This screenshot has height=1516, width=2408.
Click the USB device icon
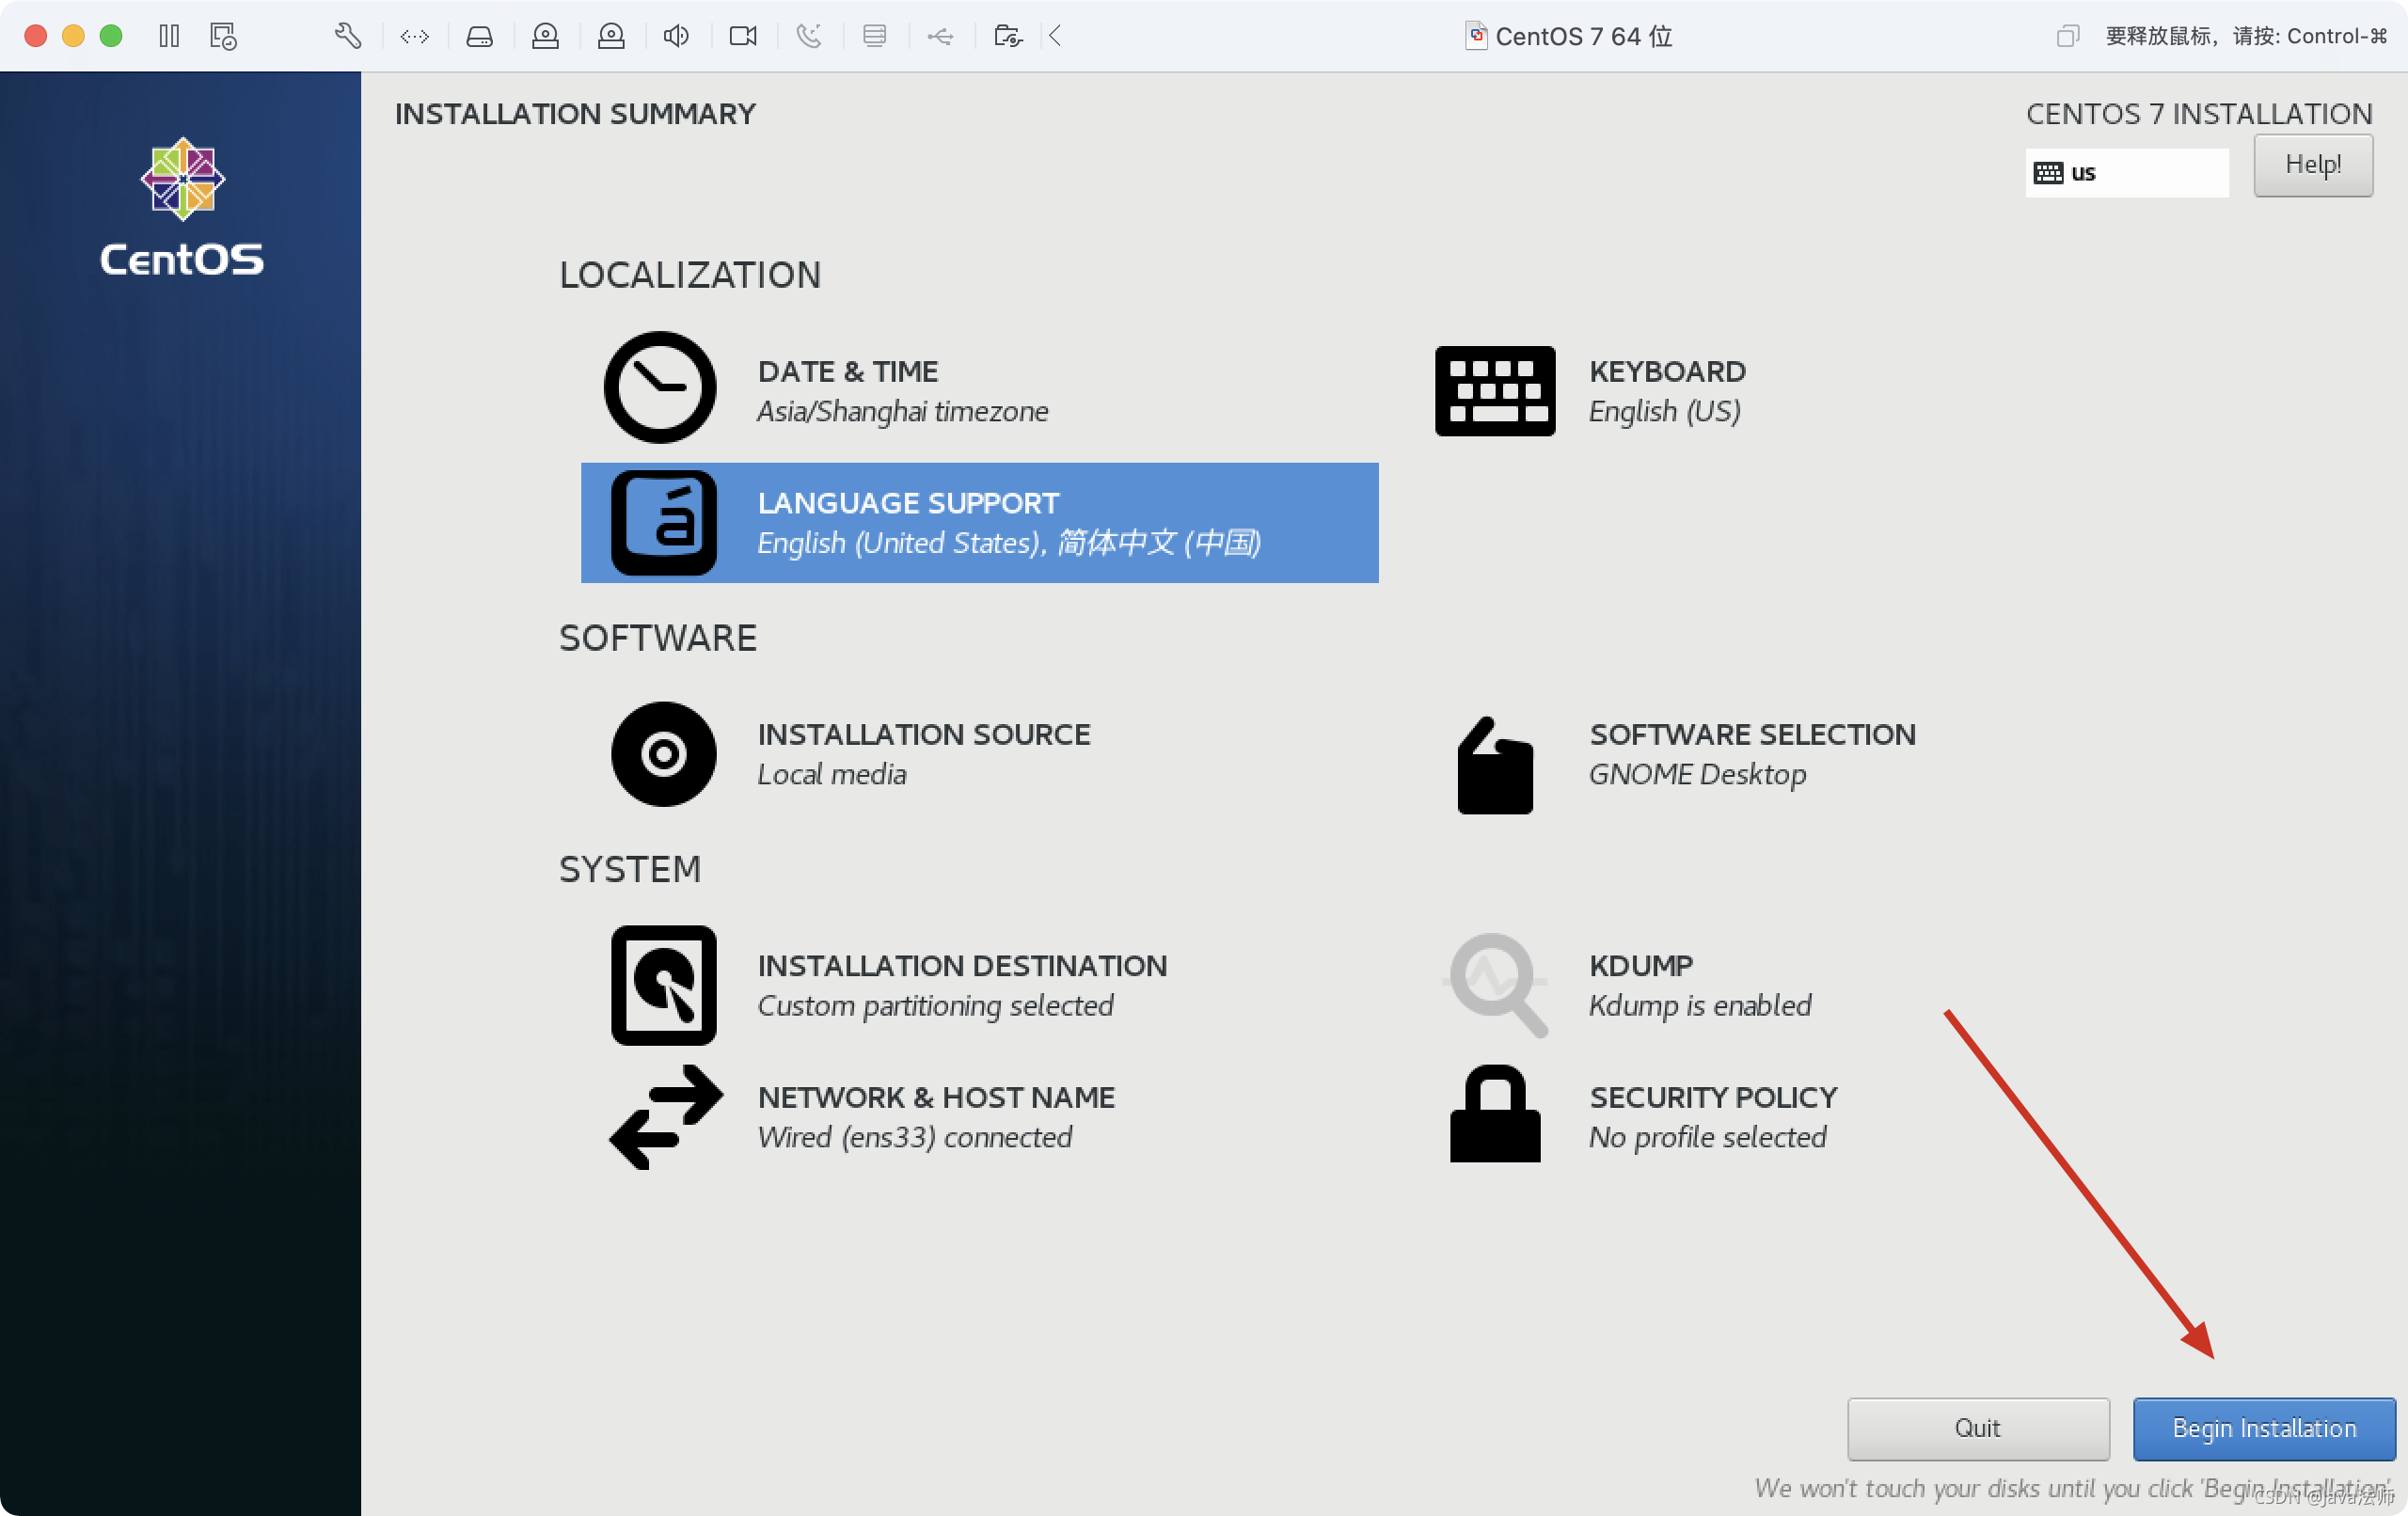coord(940,37)
